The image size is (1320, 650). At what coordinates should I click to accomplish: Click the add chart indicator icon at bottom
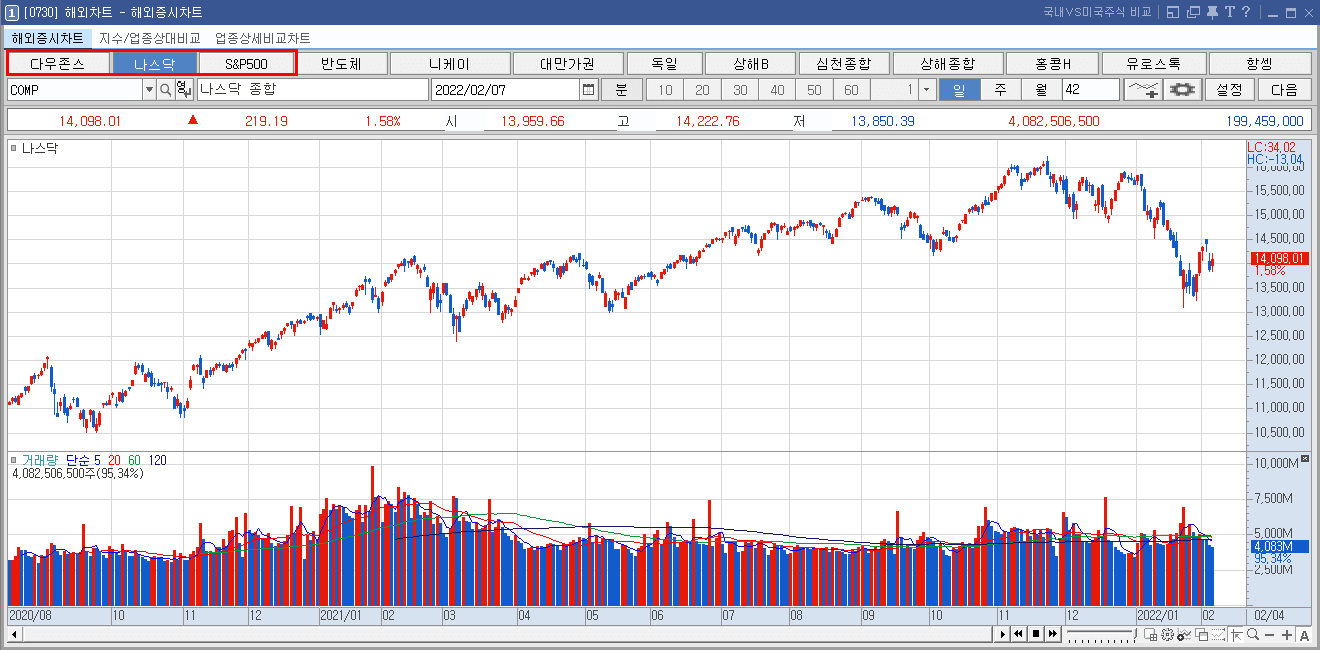click(x=1184, y=635)
